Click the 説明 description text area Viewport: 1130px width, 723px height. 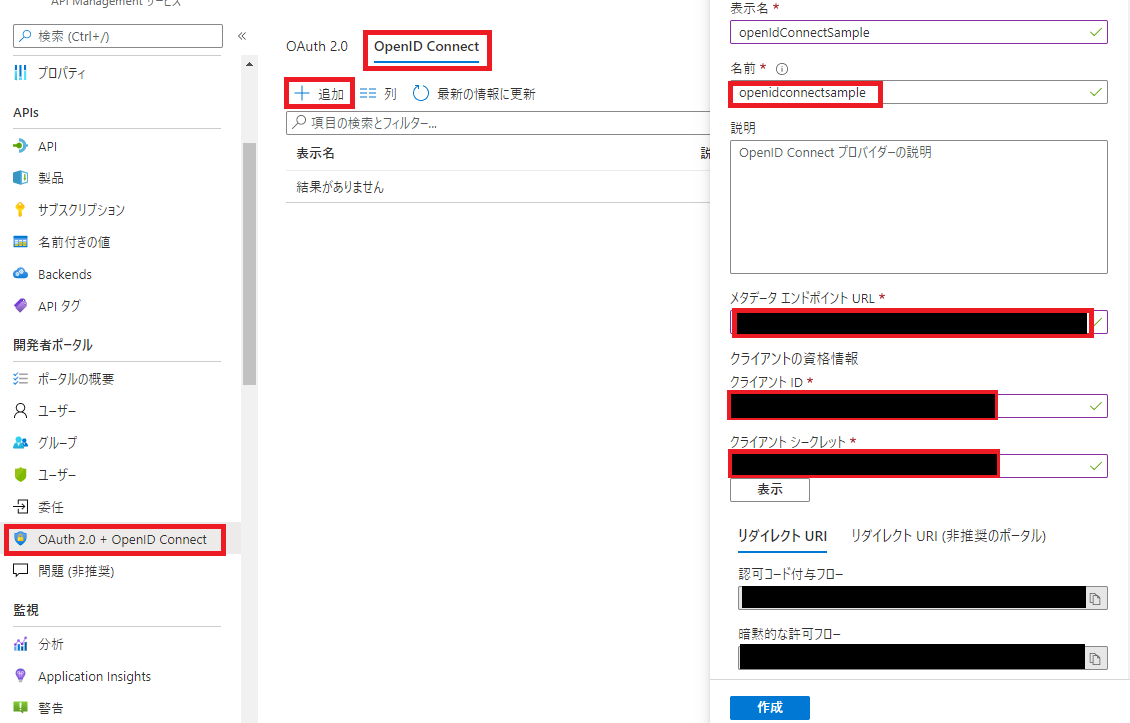(918, 207)
